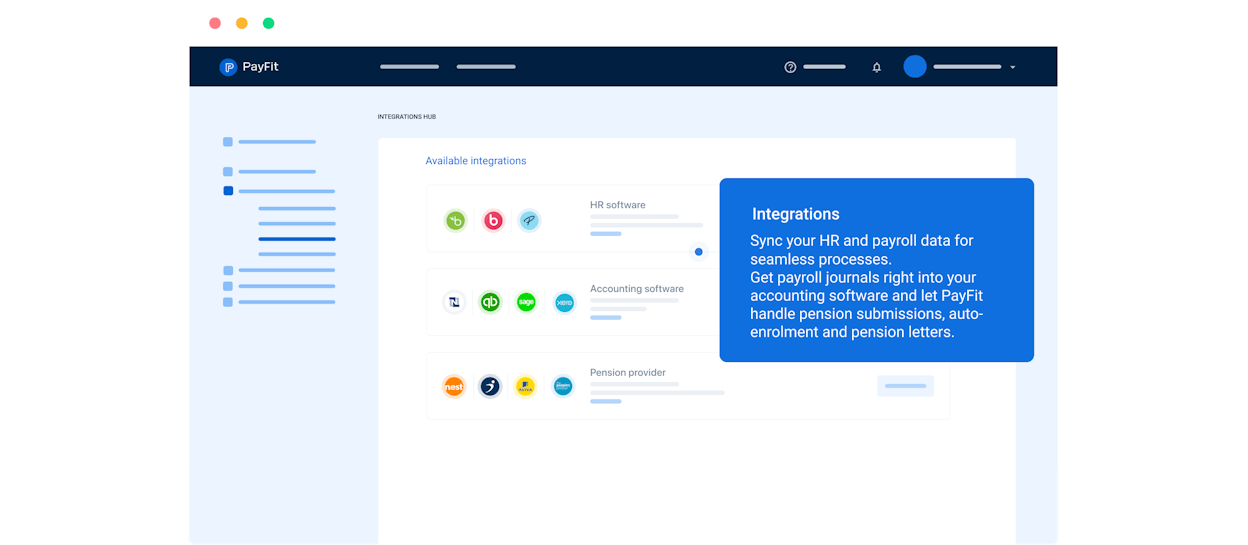Click the macOS yellow minimize dot
This screenshot has height=545, width=1248.
(242, 23)
